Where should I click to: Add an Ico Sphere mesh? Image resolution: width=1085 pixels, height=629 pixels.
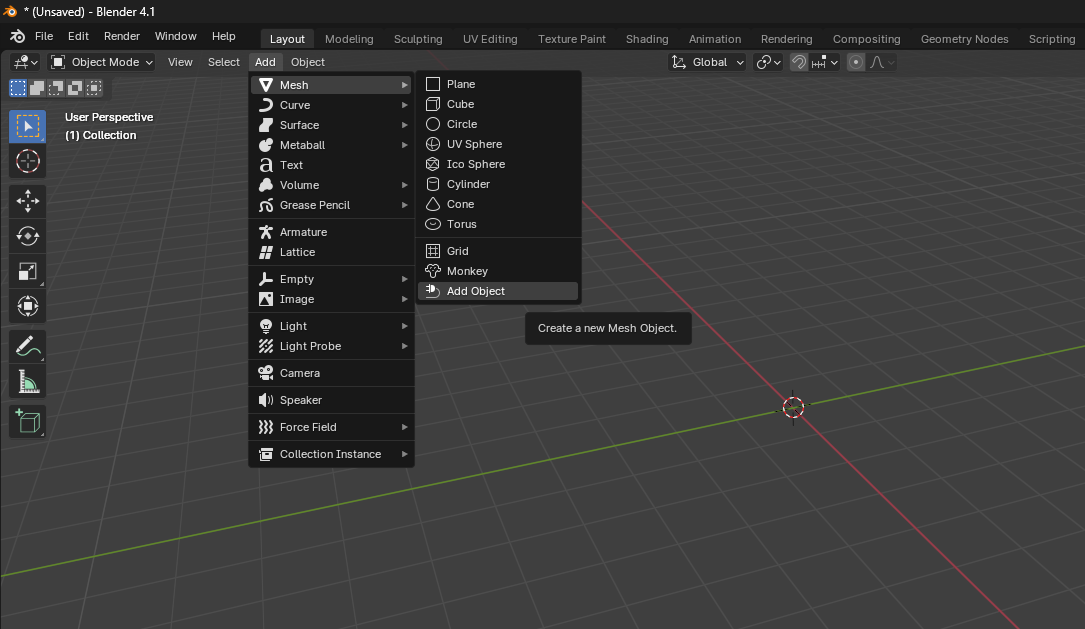(x=498, y=164)
